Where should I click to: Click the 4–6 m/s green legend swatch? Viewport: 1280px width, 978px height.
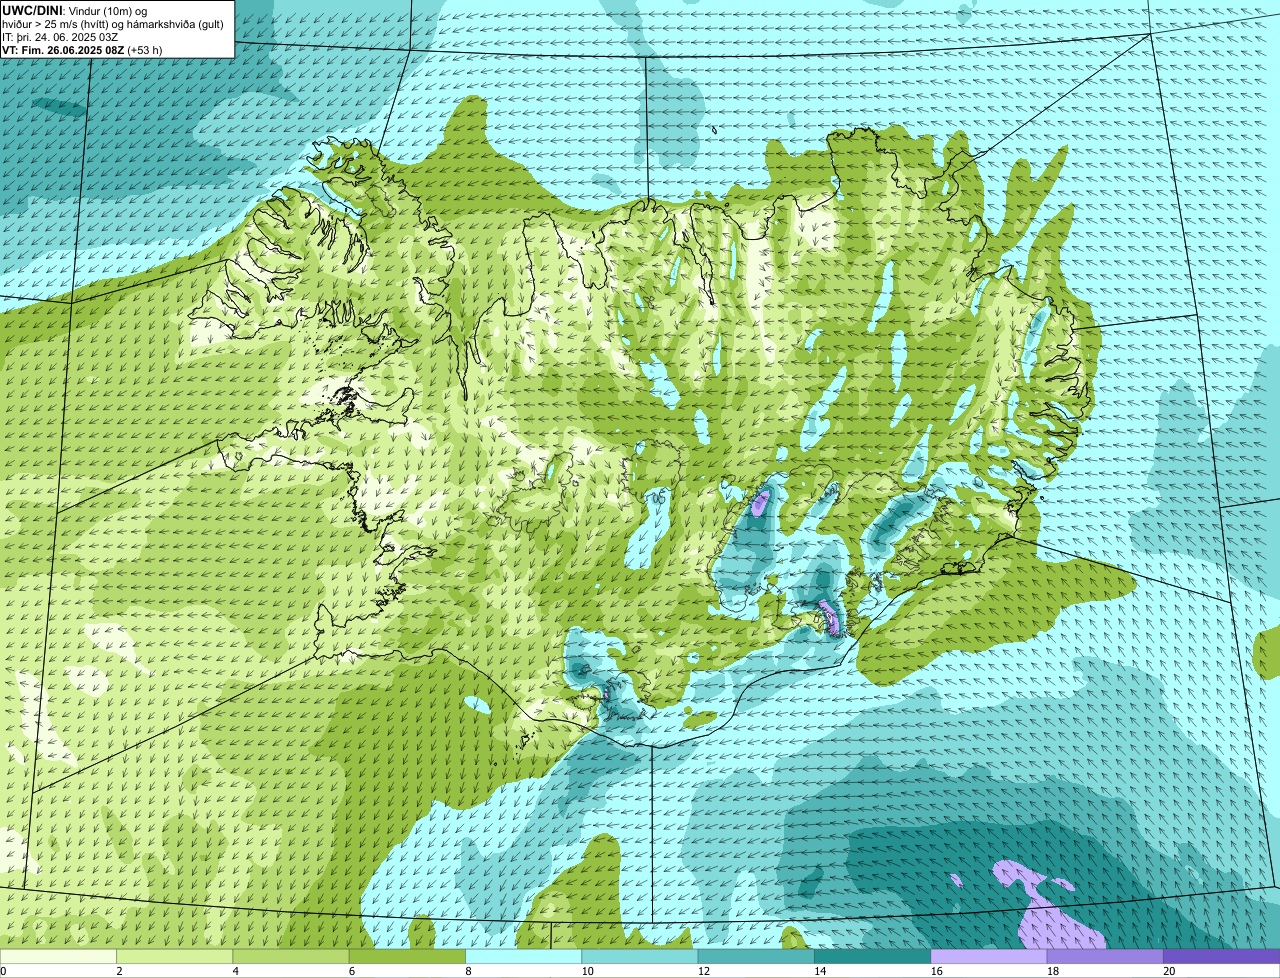291,957
